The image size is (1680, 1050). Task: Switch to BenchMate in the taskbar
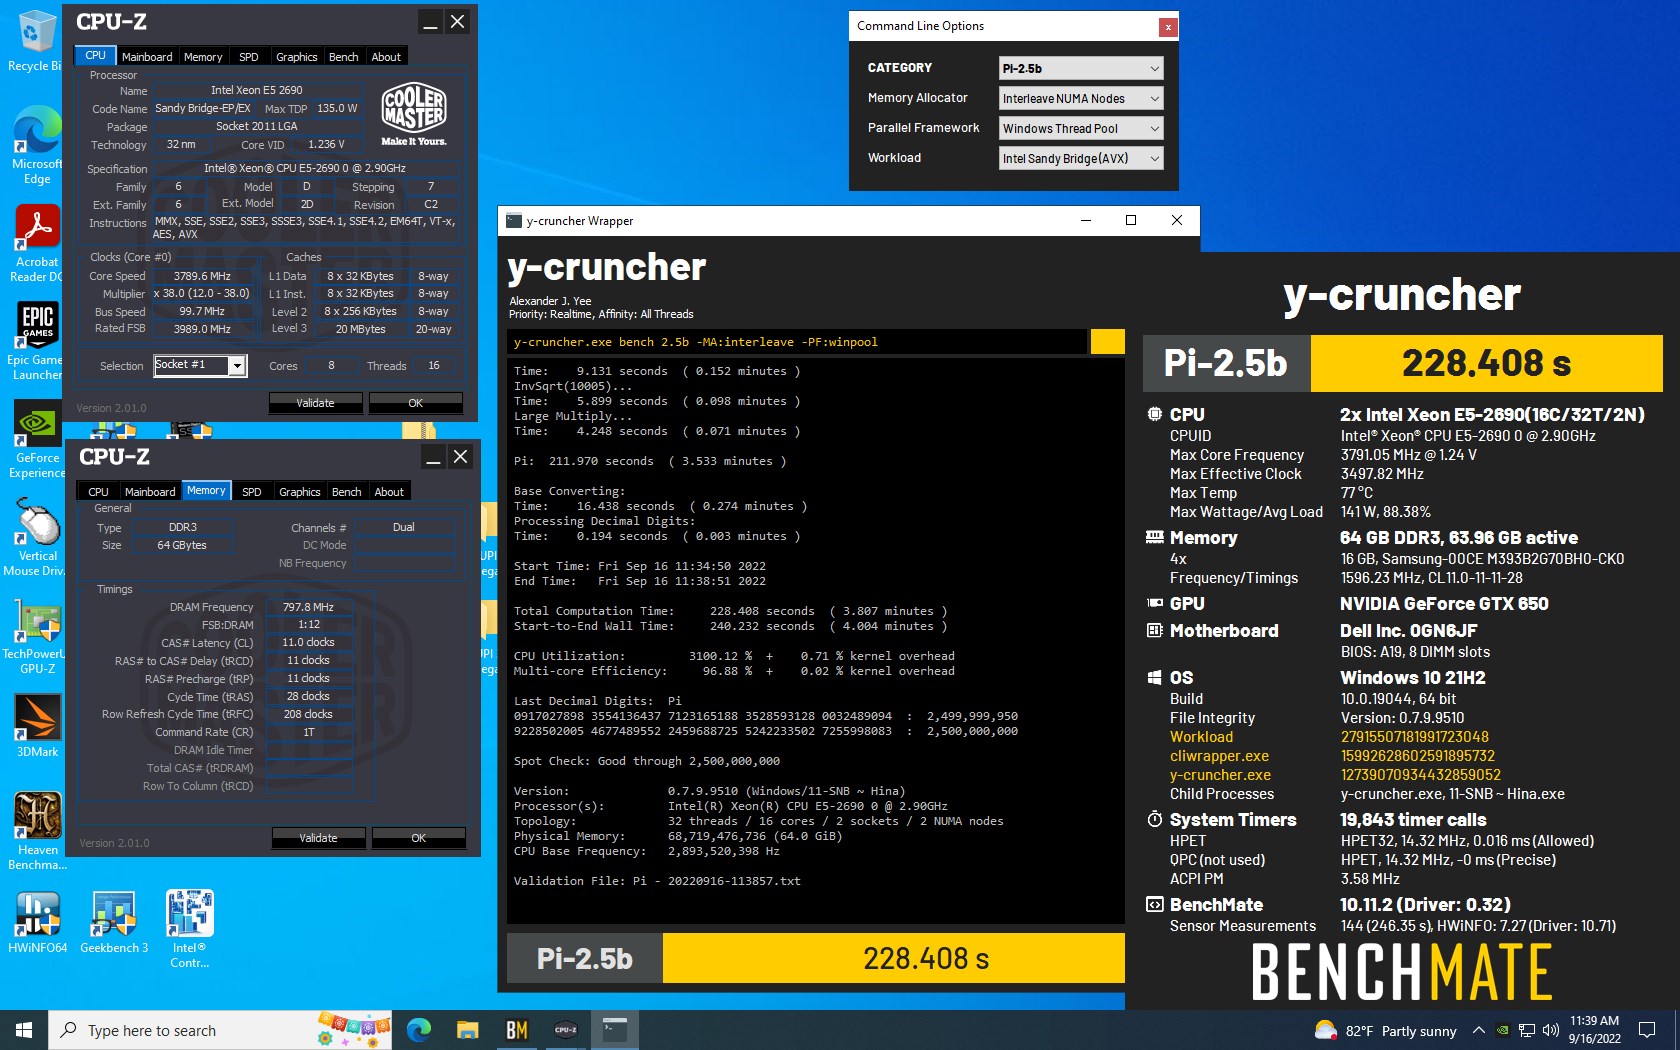tap(516, 1030)
